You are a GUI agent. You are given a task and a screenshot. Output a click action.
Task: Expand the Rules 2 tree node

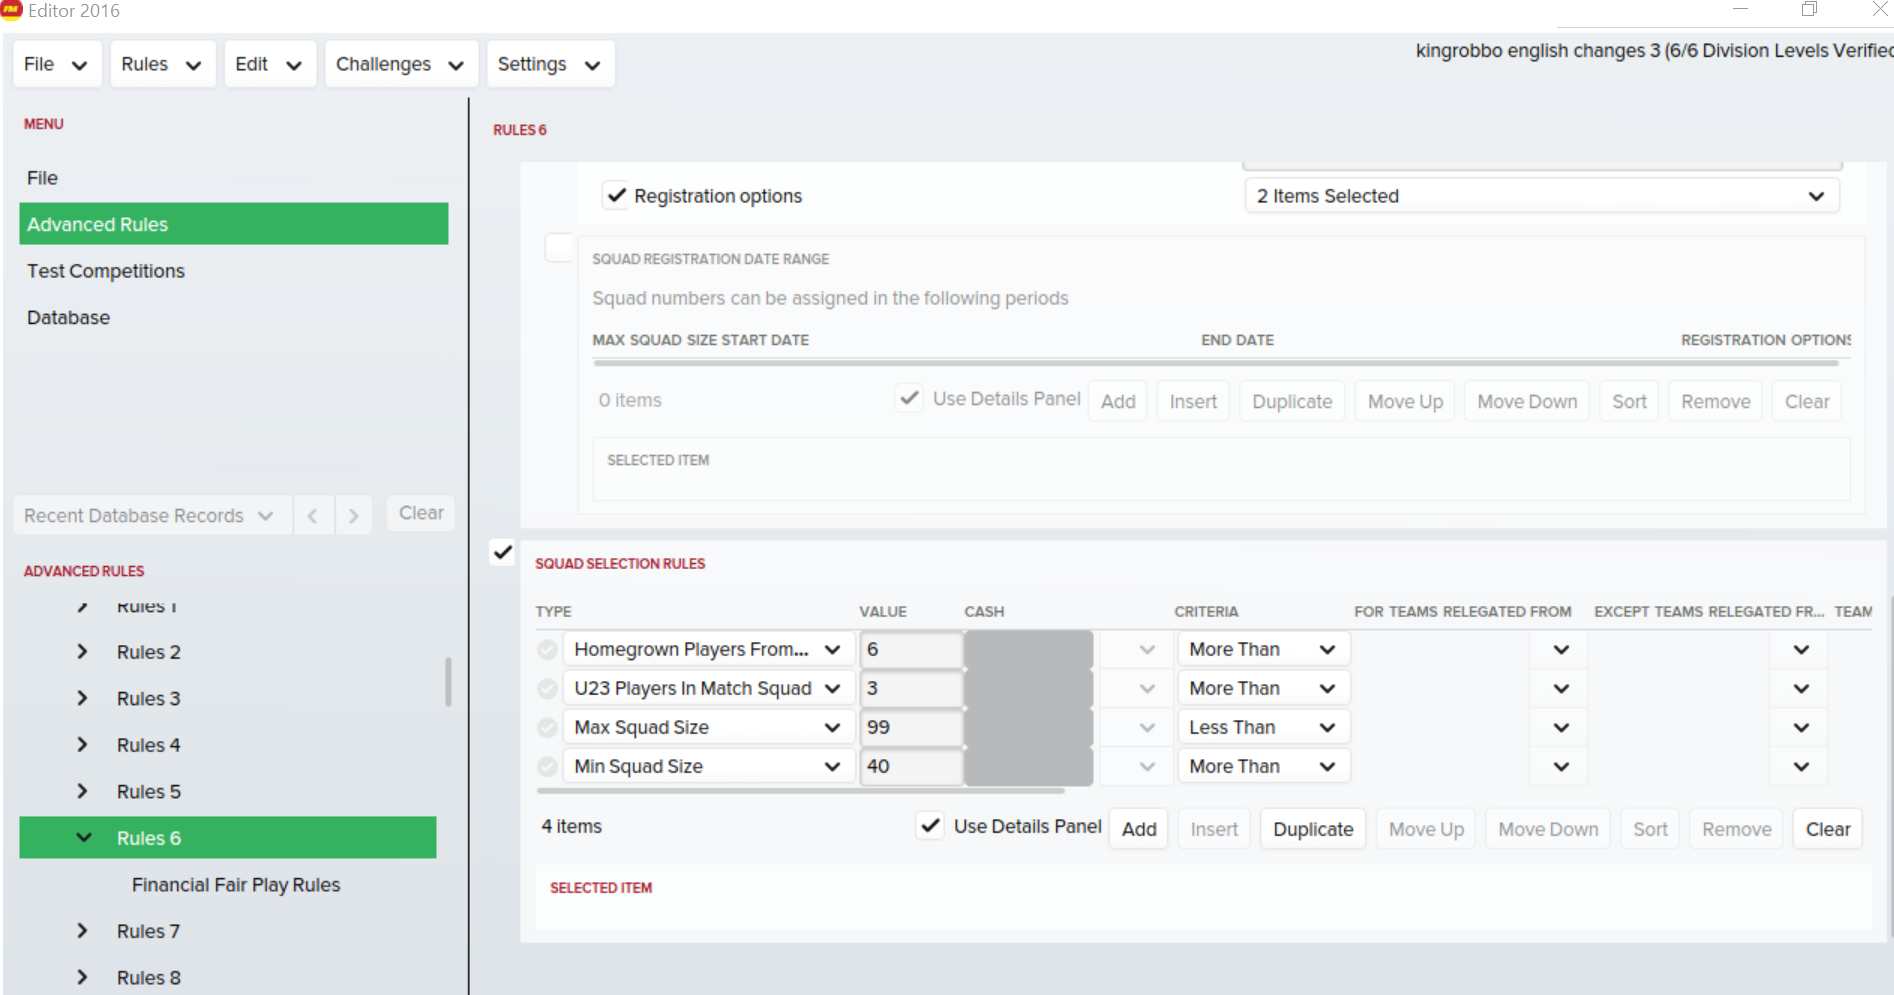(x=83, y=652)
